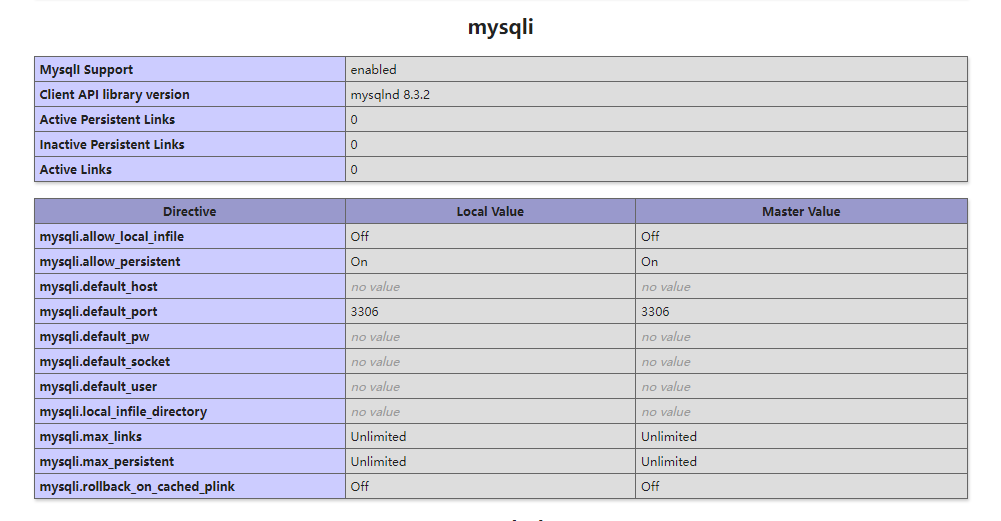Viewport: 1001px width, 521px height.
Task: Click local no value for default_user
Action: click(375, 386)
